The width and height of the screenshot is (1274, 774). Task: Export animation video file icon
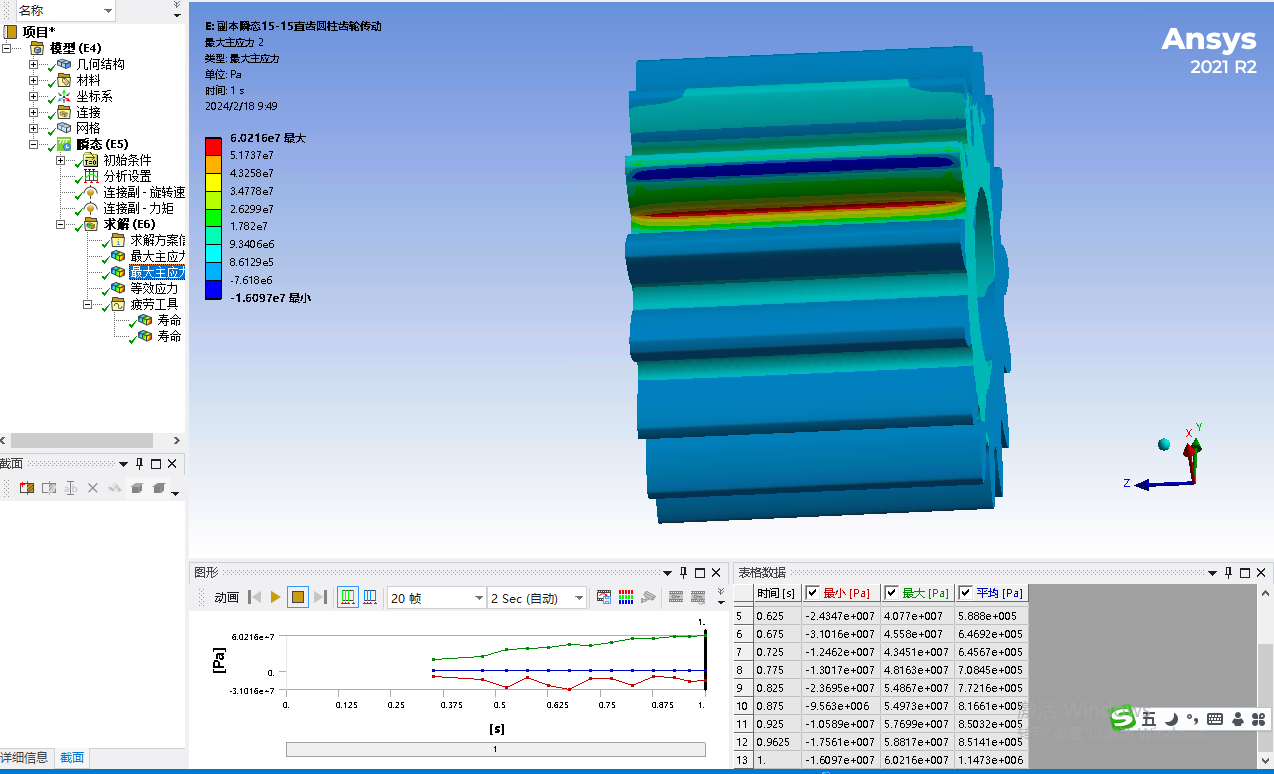tap(604, 597)
